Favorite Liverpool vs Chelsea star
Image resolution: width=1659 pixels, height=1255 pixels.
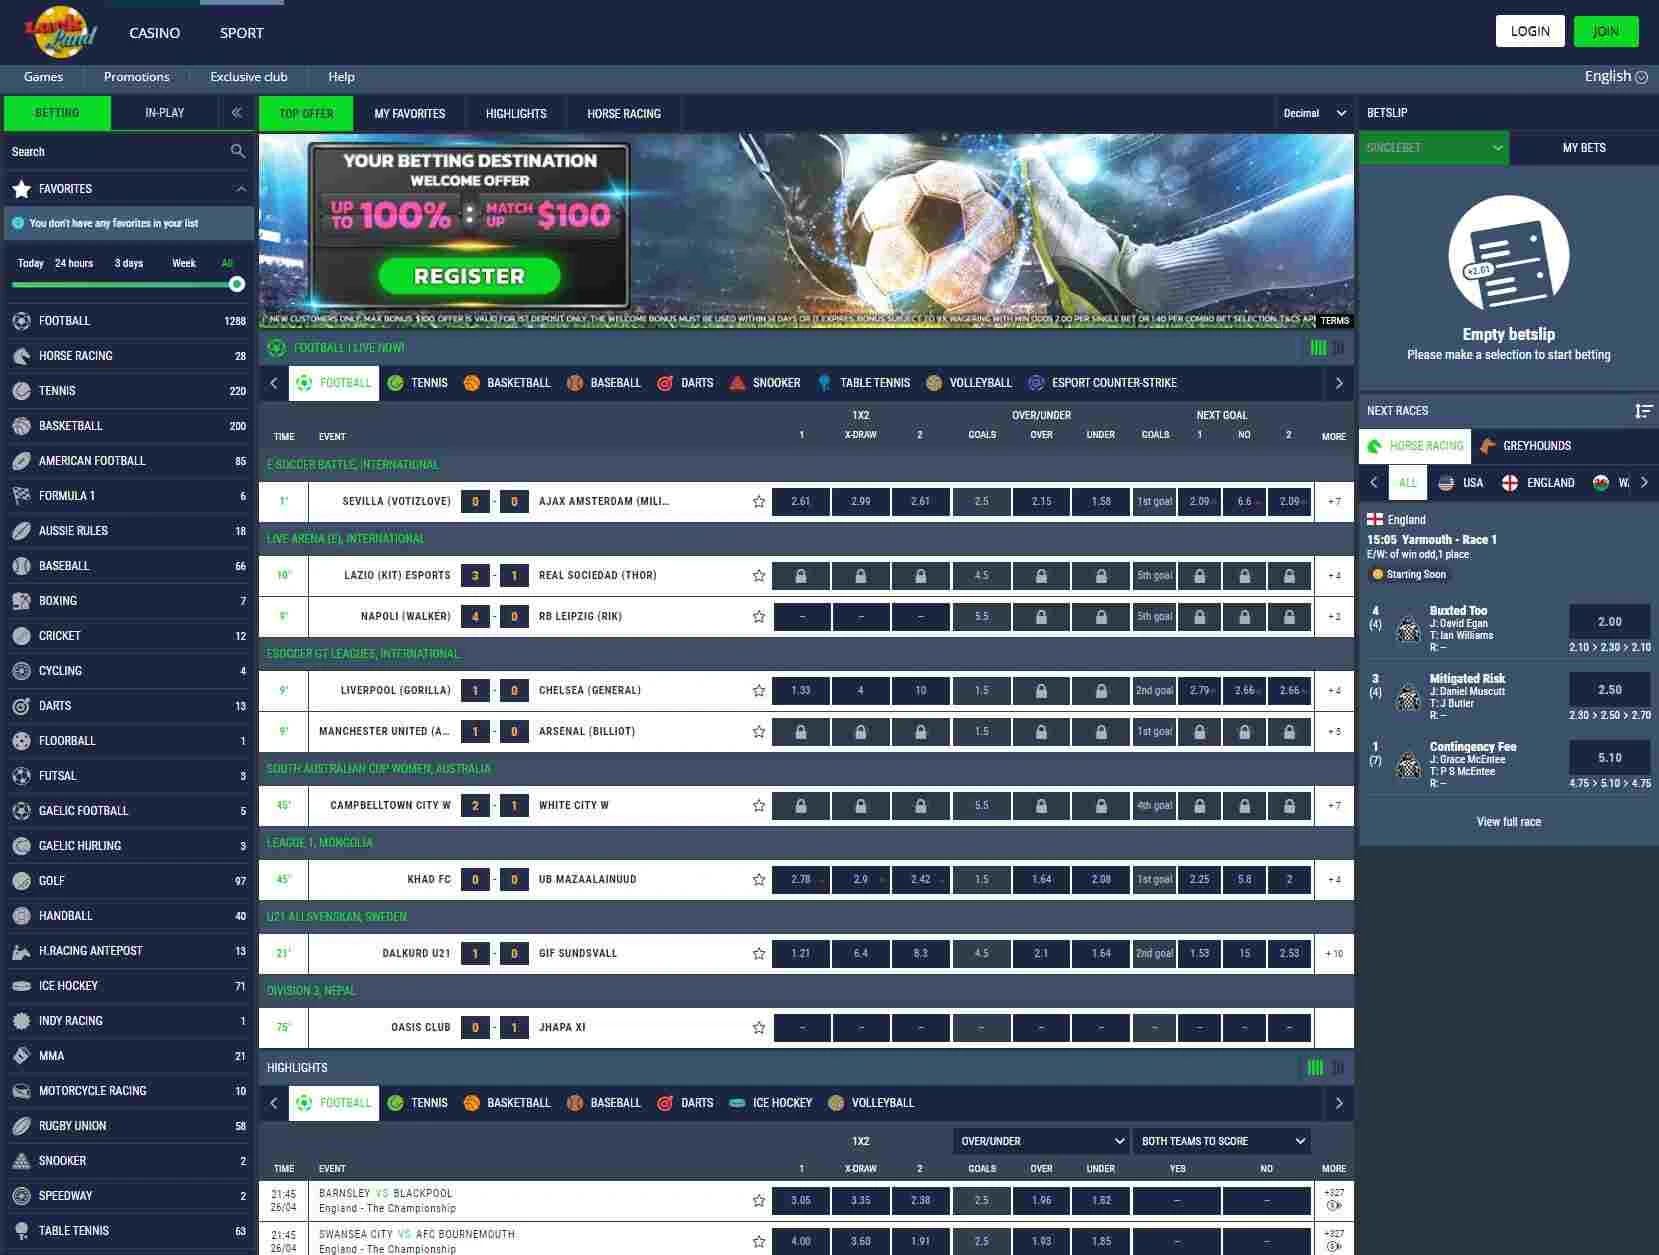tap(759, 691)
